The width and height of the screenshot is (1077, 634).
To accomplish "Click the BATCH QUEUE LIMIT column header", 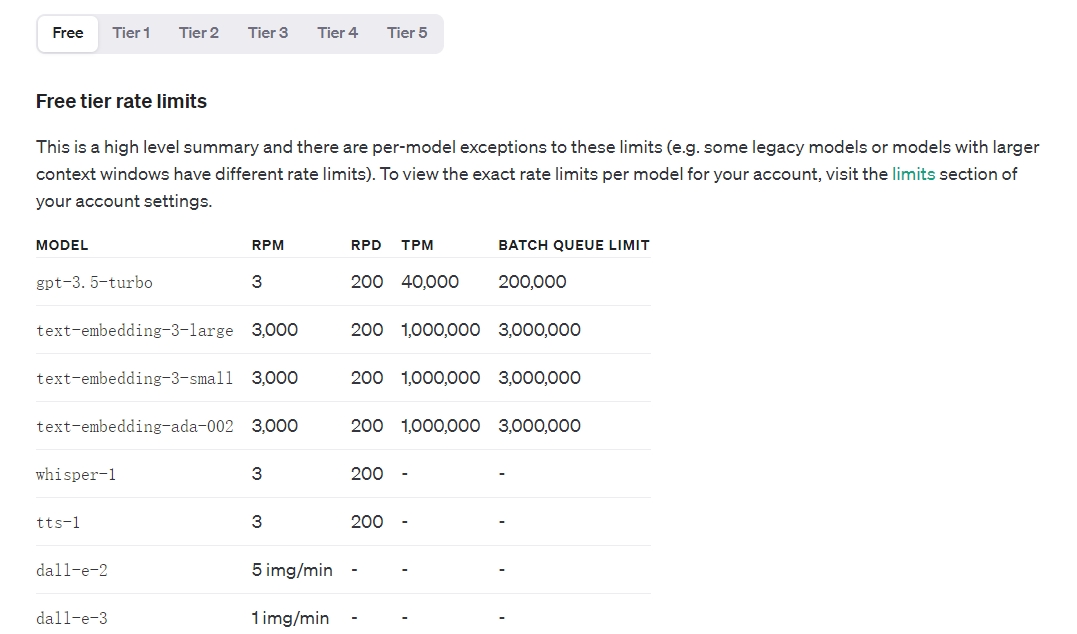I will click(574, 245).
